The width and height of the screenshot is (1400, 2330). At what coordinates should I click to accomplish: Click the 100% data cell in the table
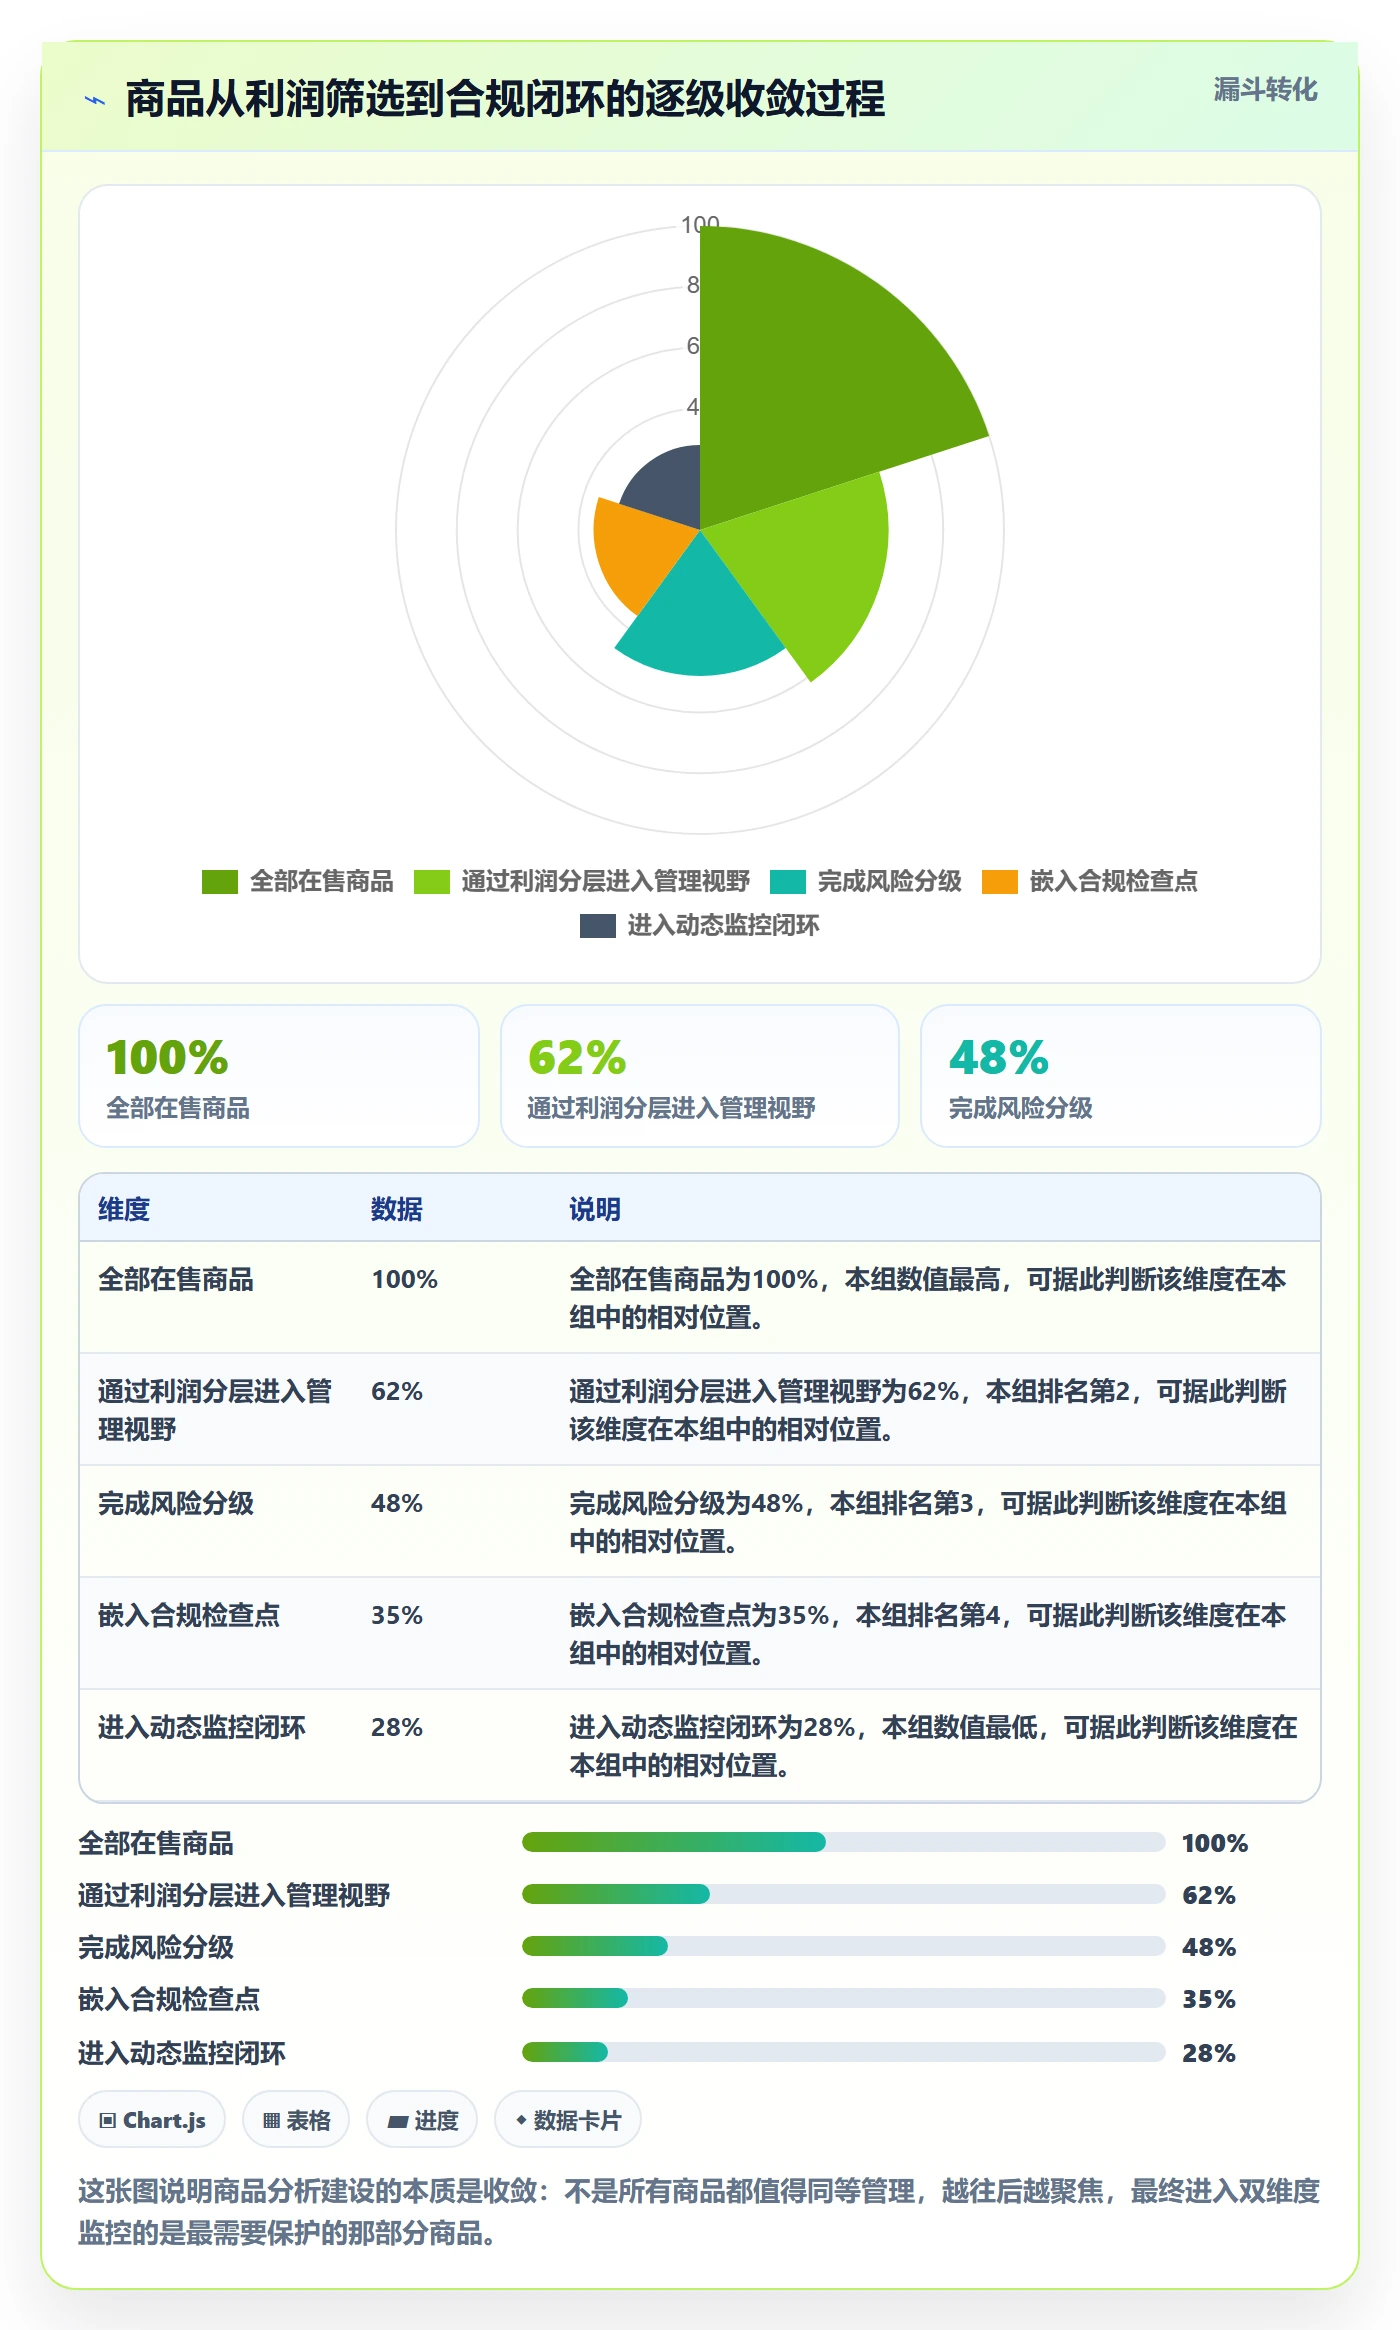404,1279
